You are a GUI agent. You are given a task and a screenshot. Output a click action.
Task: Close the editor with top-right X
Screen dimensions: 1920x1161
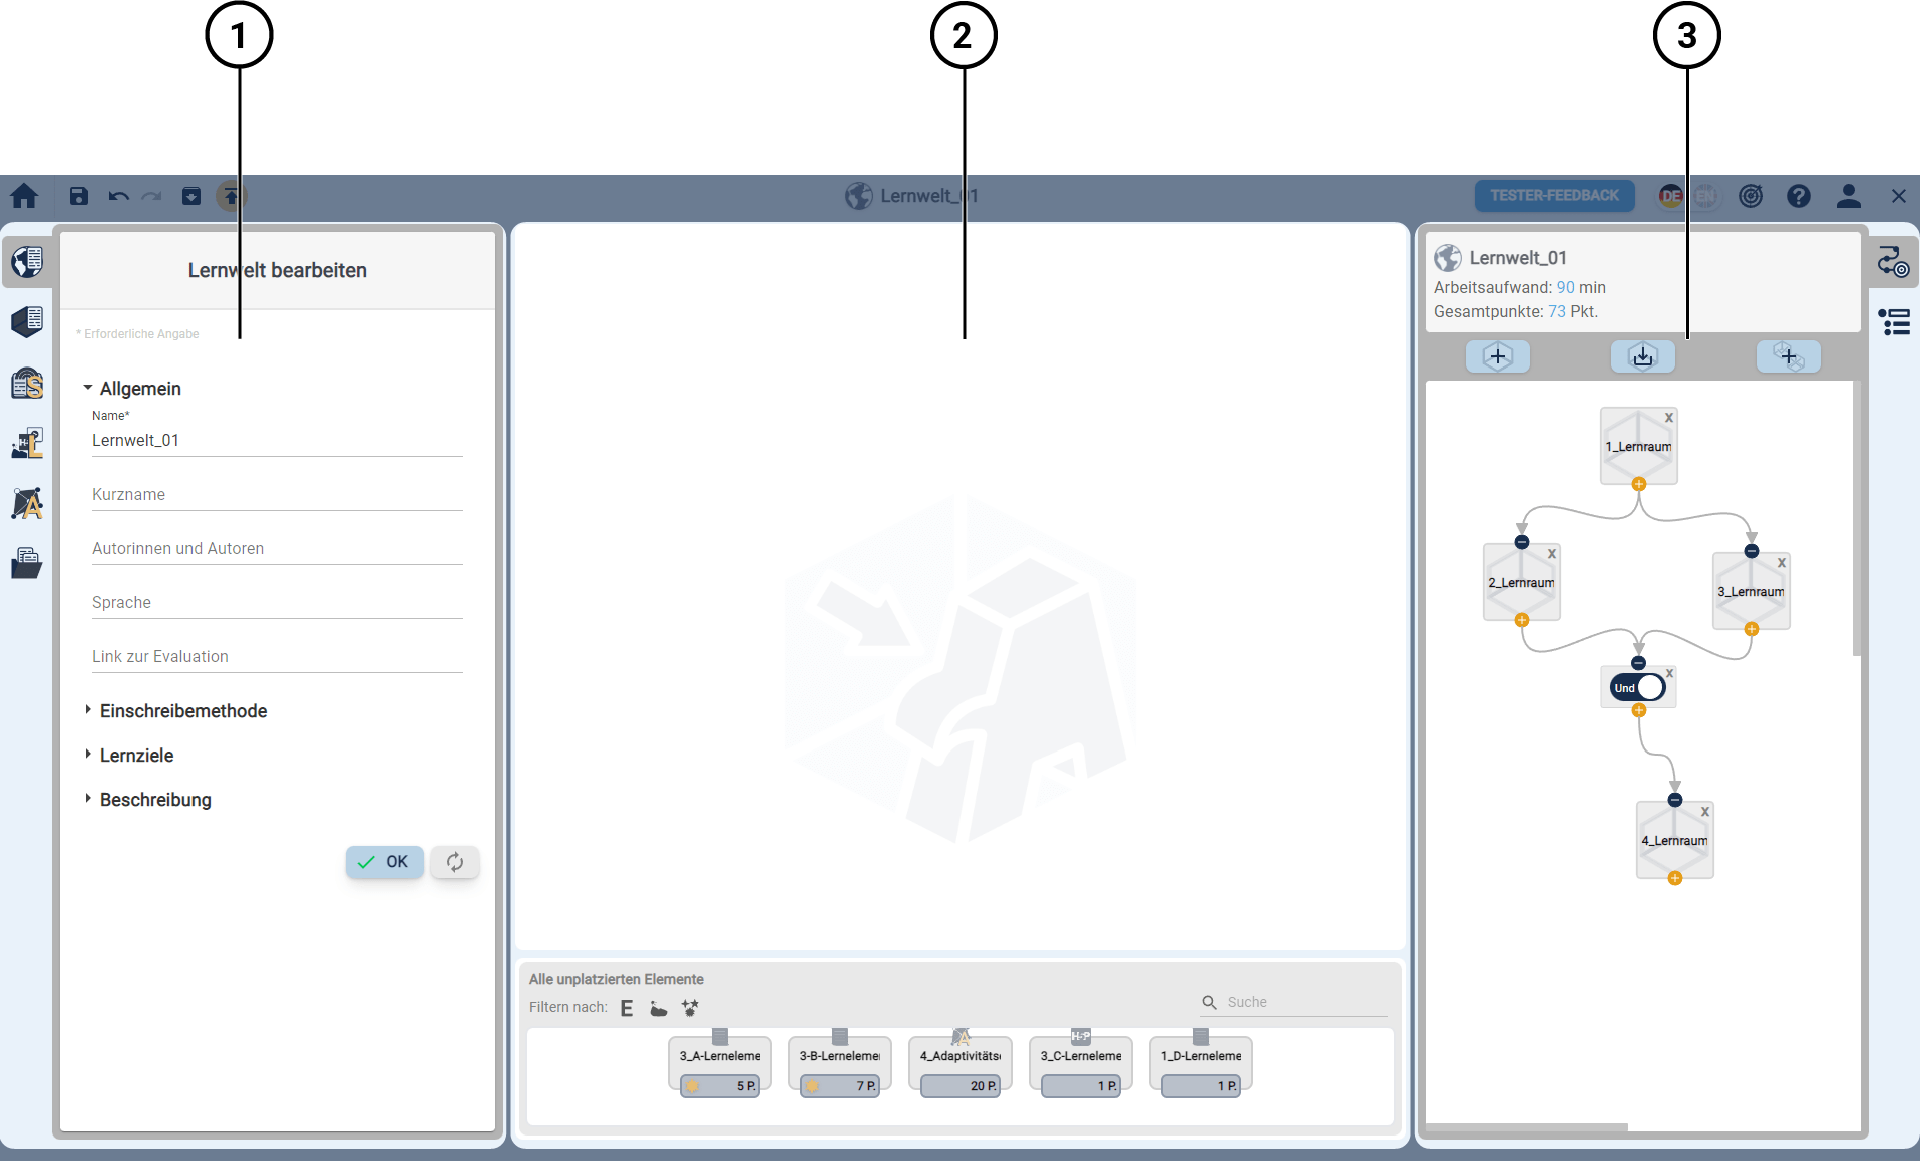click(1898, 196)
